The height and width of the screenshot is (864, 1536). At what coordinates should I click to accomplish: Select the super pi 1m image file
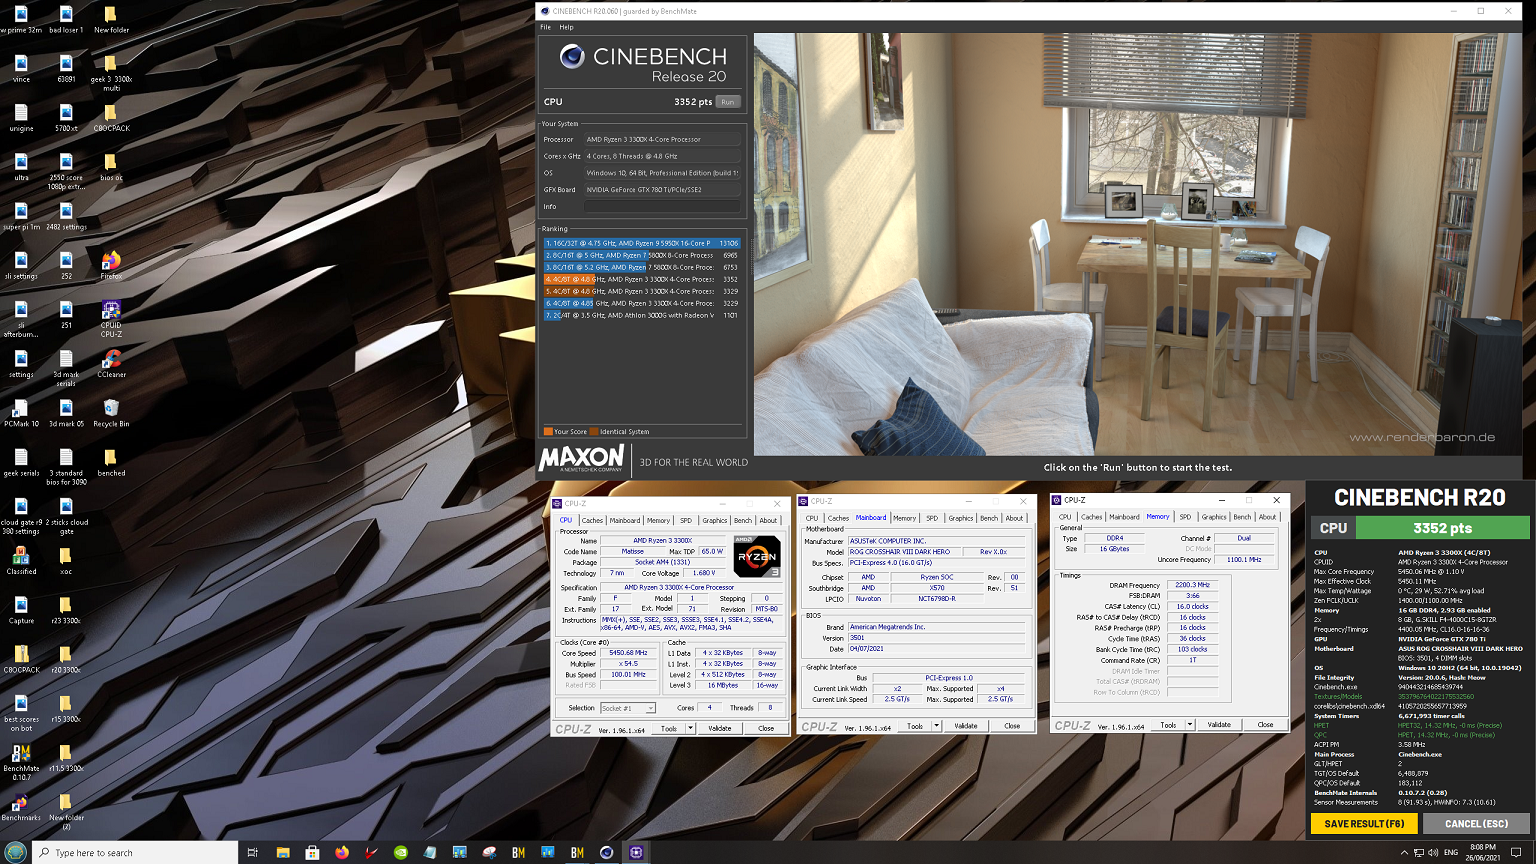[21, 216]
